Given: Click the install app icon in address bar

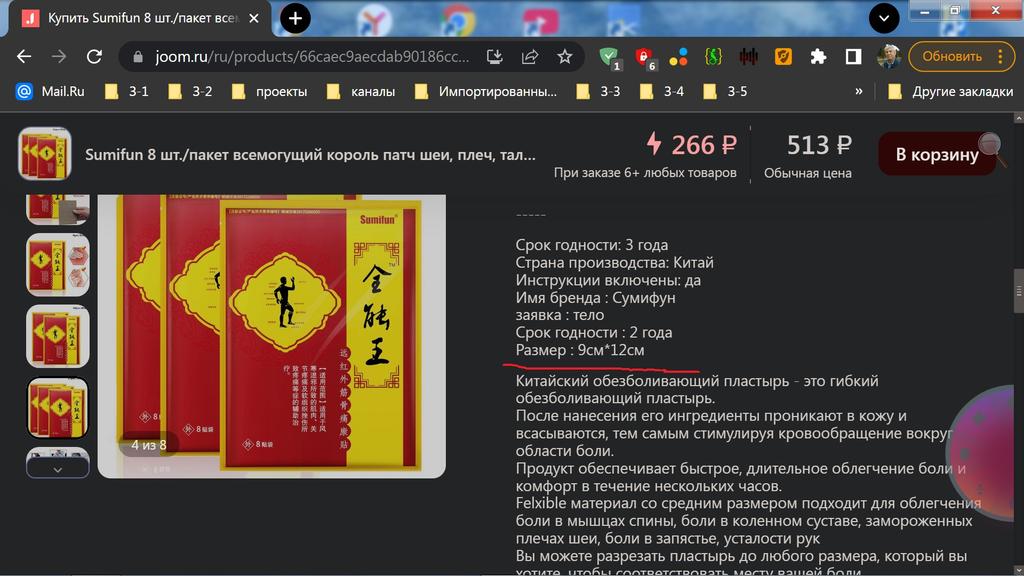Looking at the screenshot, I should 495,57.
